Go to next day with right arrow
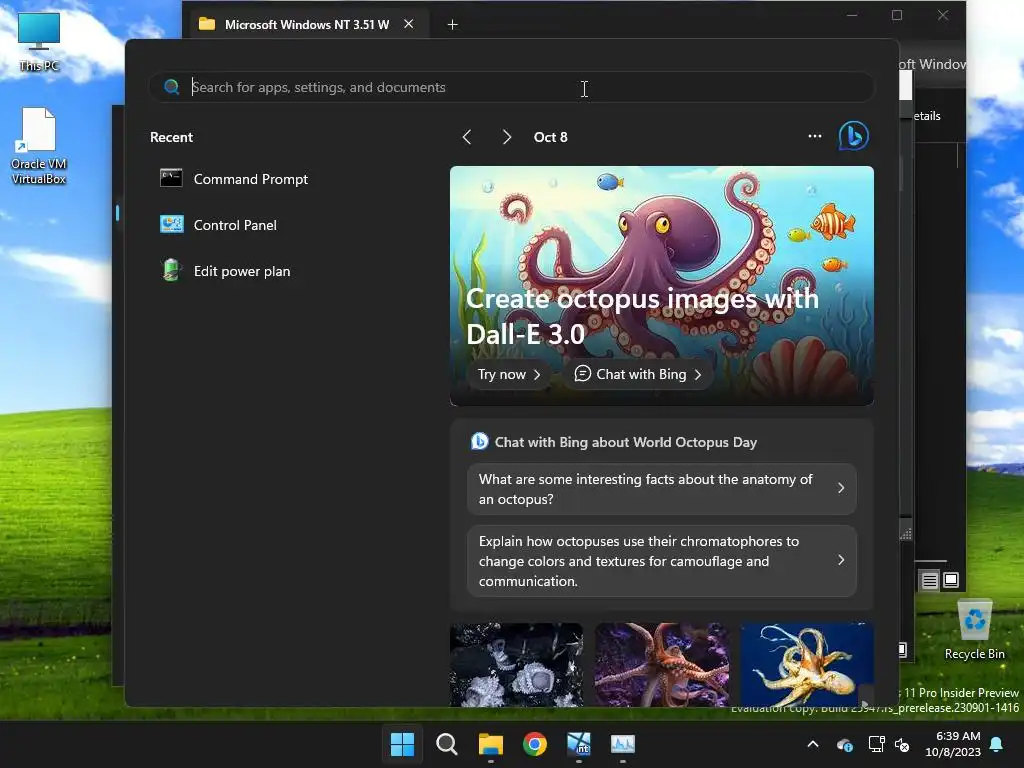The image size is (1024, 768). coord(507,137)
